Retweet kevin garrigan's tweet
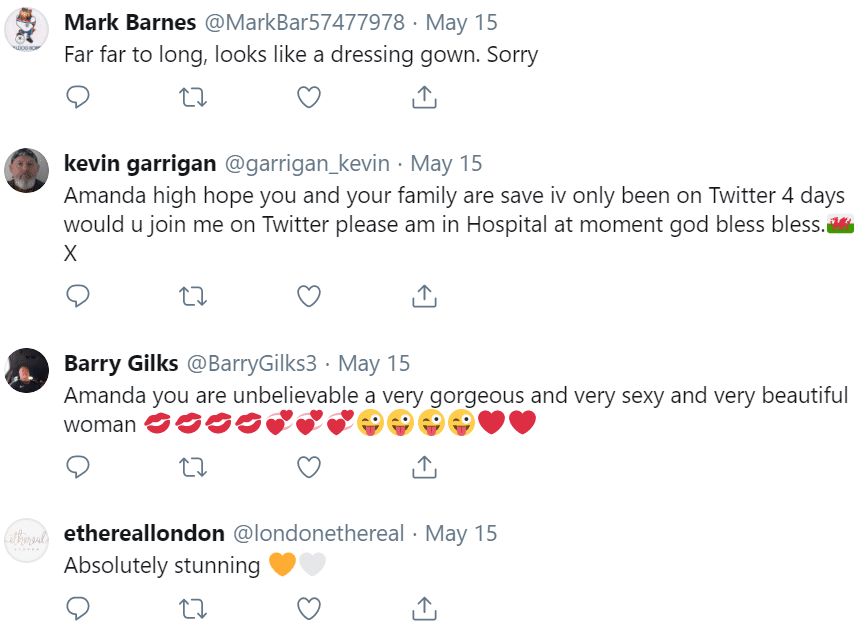 [x=193, y=297]
